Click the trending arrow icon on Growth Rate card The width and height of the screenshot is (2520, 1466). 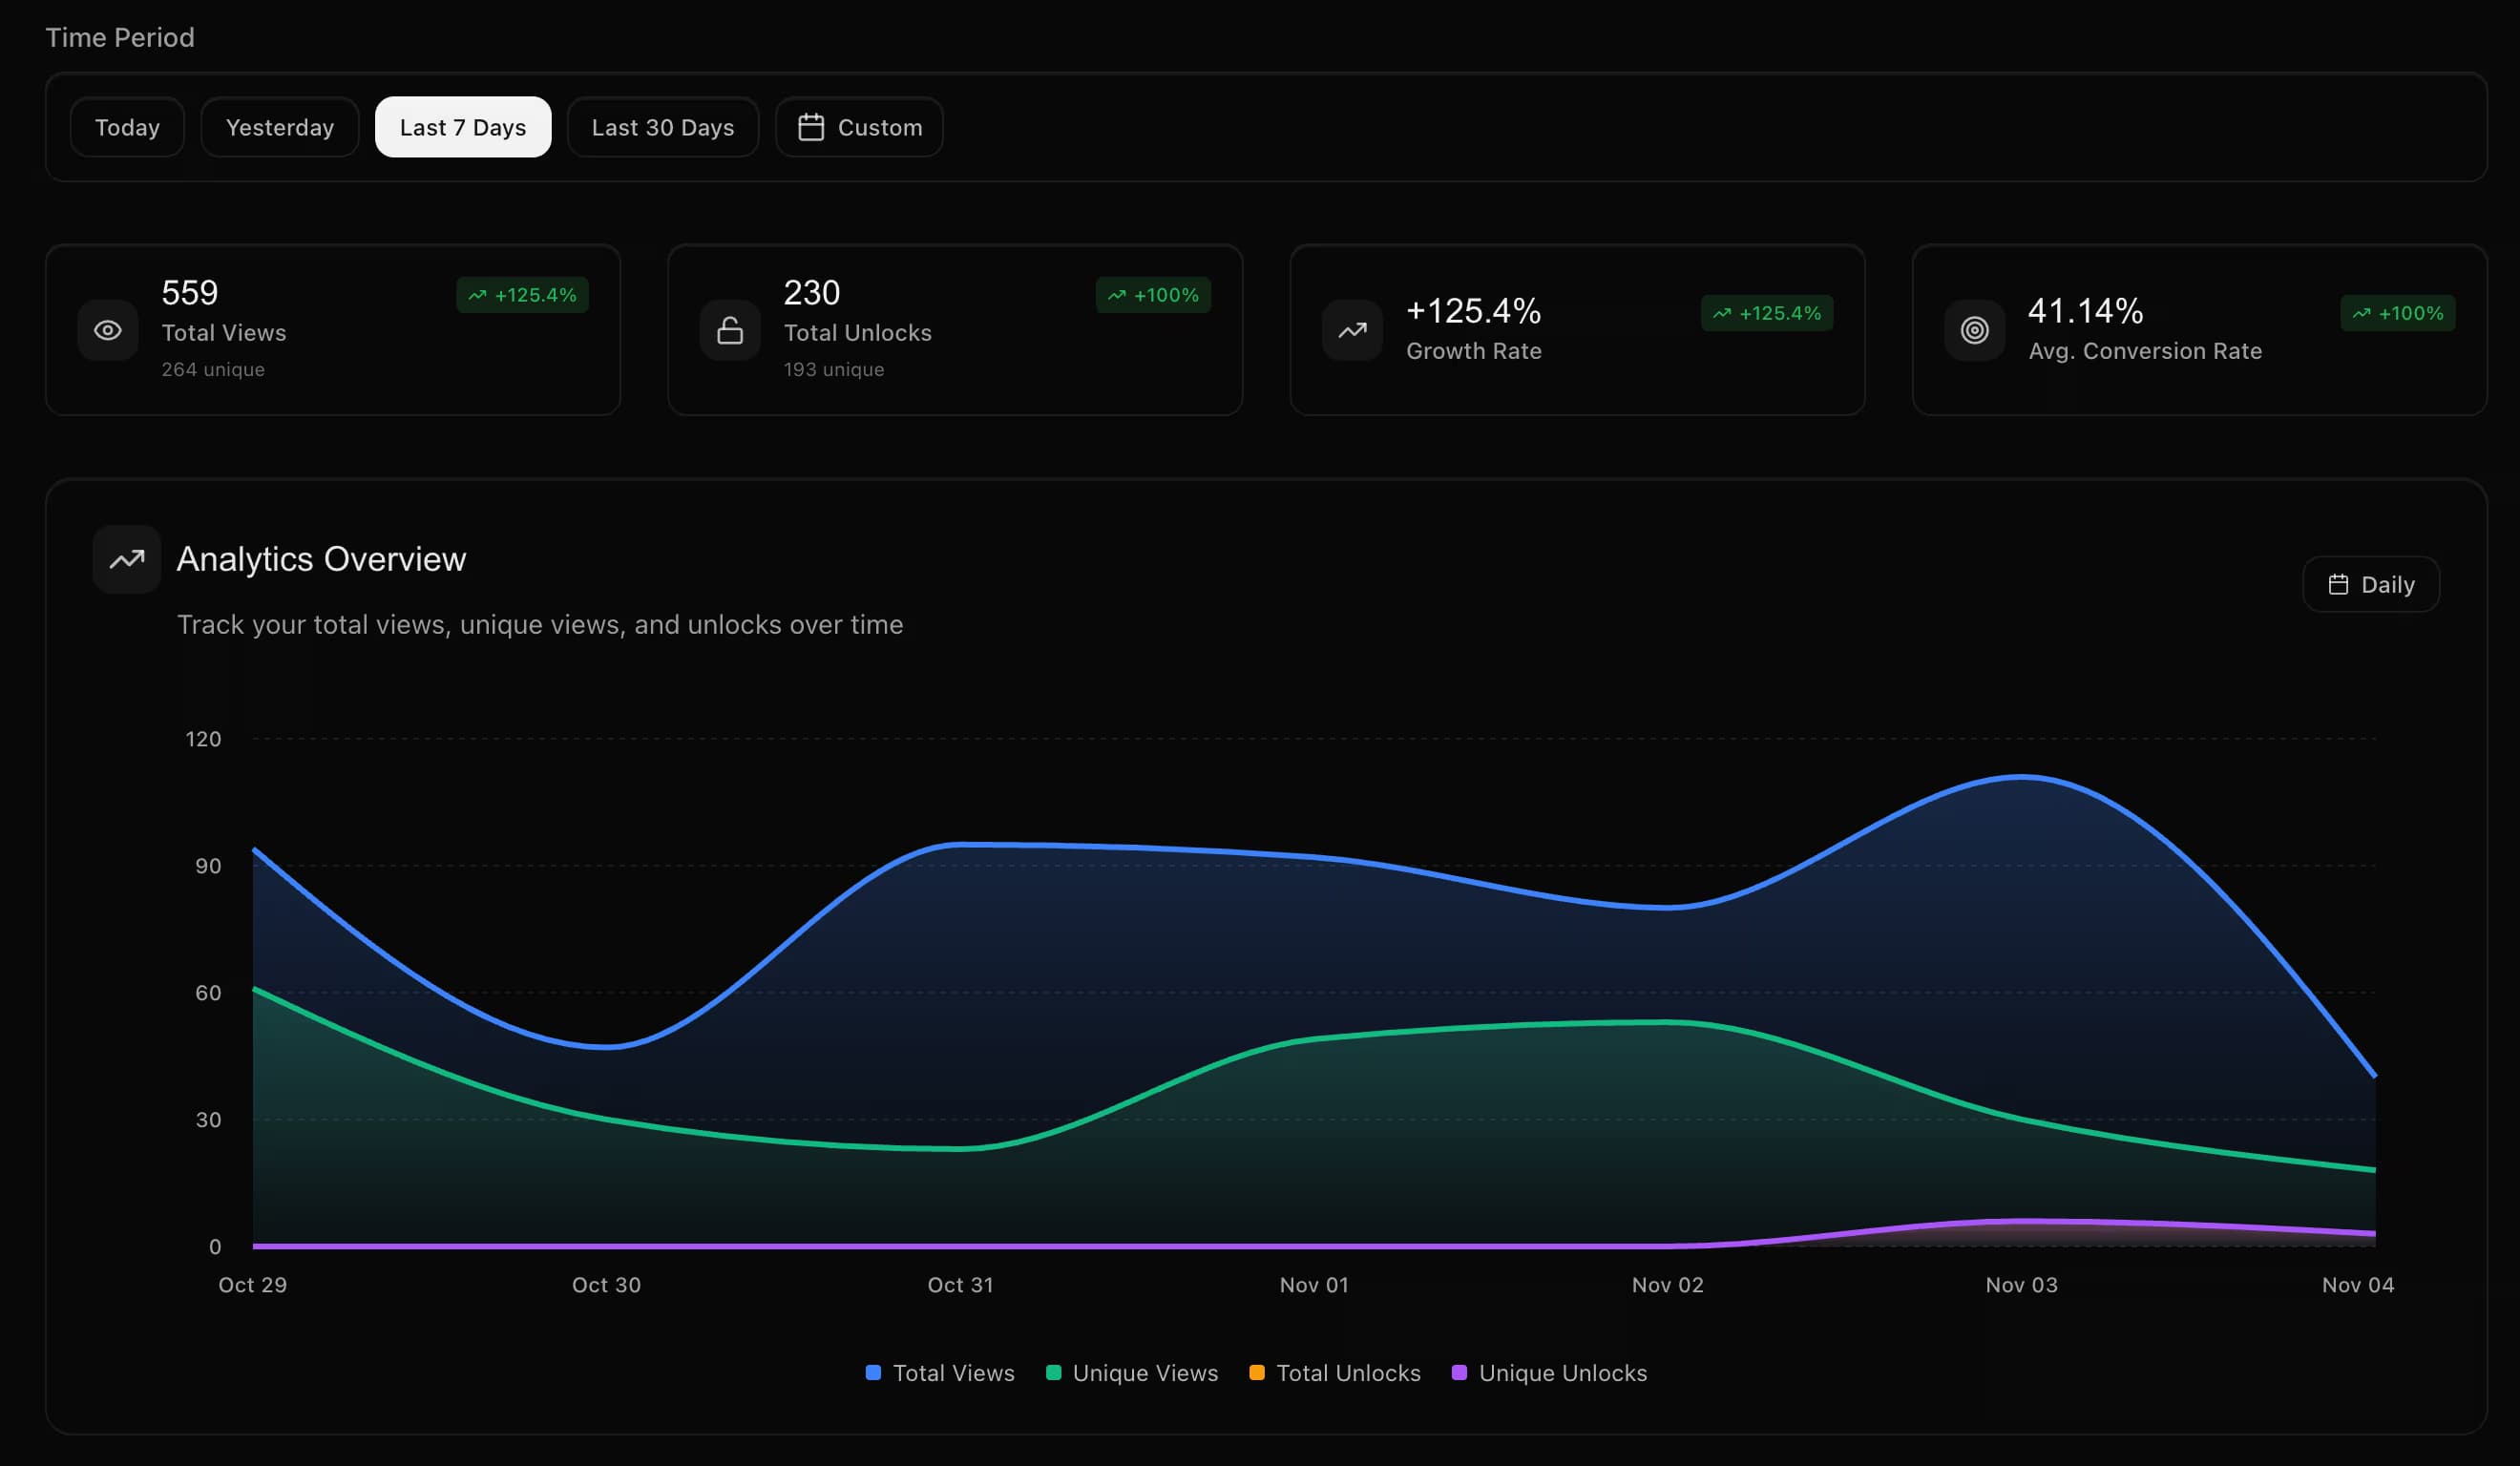click(x=1352, y=330)
